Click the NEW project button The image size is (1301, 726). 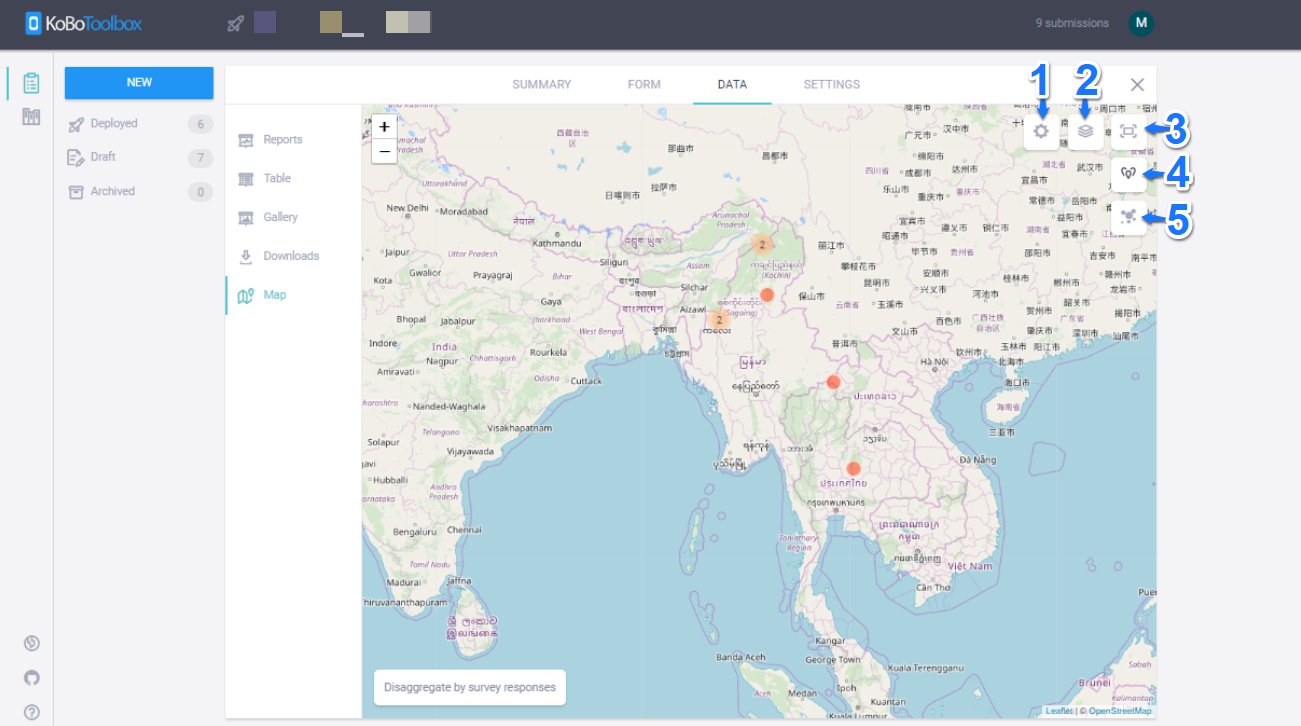point(139,83)
